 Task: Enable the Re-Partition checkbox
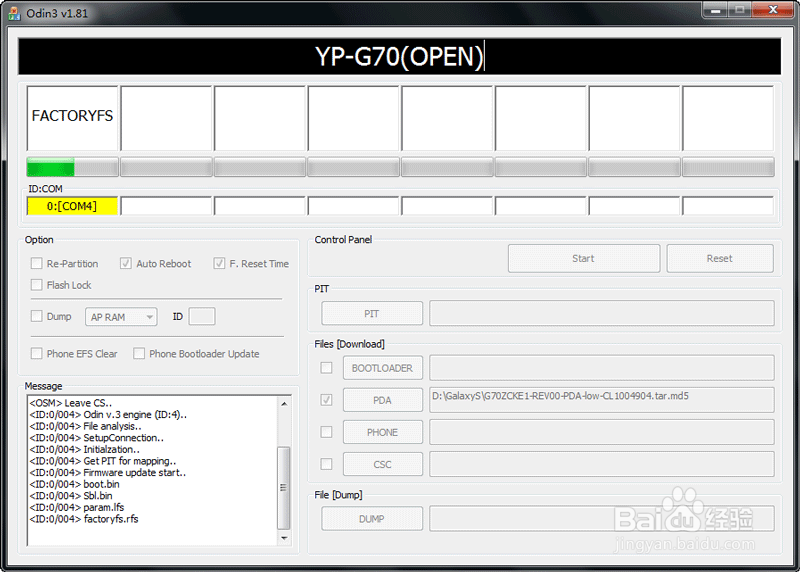pos(36,263)
